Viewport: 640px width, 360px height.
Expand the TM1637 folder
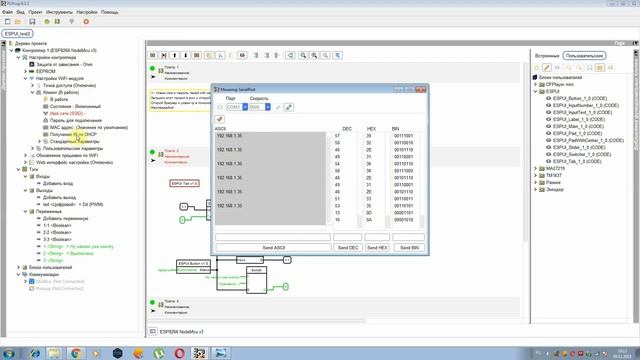(x=536, y=175)
